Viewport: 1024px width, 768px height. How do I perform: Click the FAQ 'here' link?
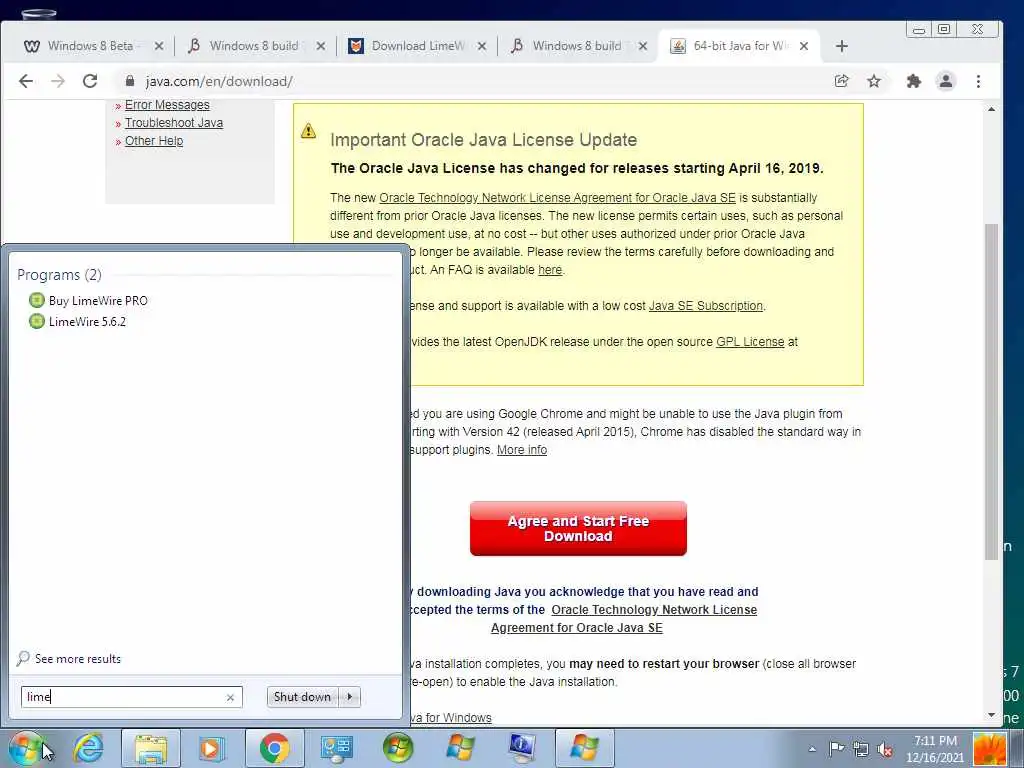point(550,270)
